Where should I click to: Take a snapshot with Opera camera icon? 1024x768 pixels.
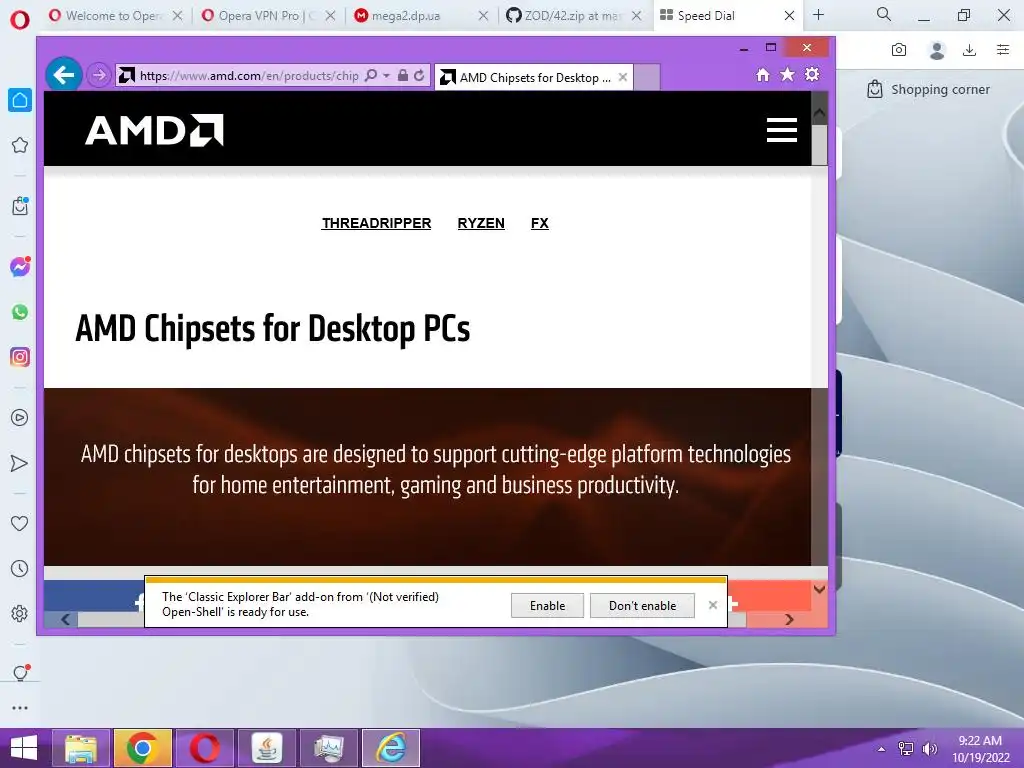[x=899, y=50]
